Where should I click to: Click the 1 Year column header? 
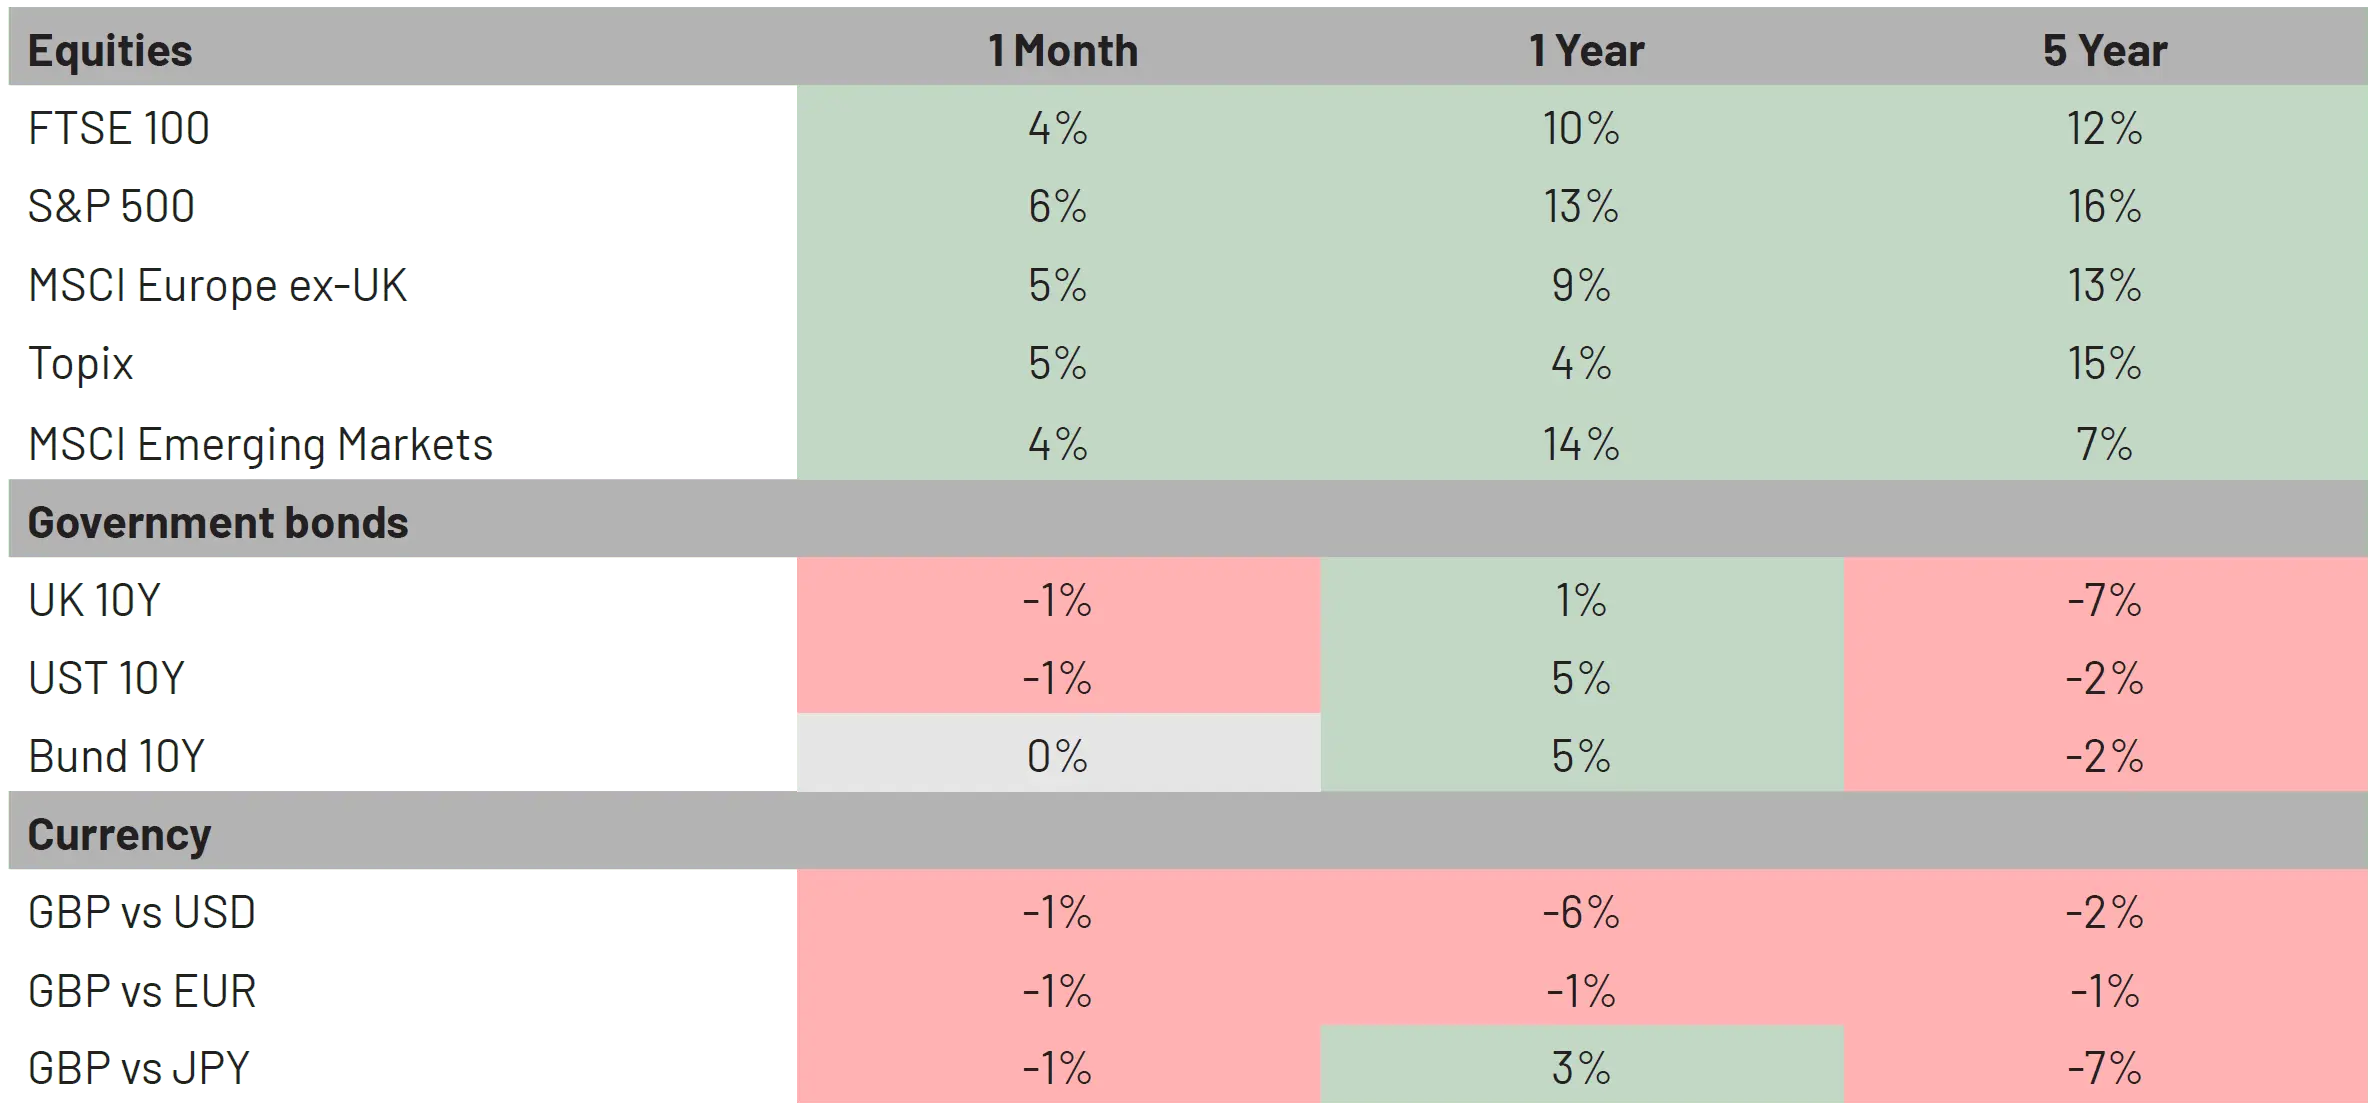(x=1586, y=50)
